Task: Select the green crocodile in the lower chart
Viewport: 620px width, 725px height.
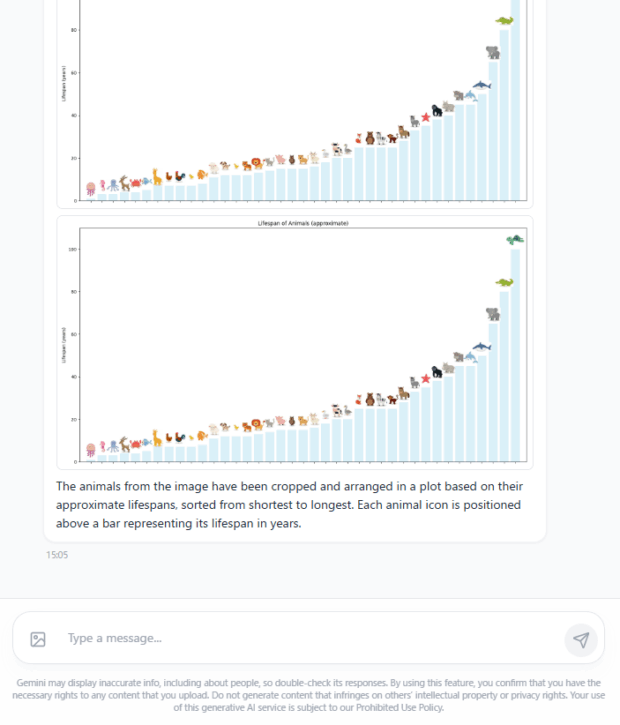Action: [x=504, y=284]
